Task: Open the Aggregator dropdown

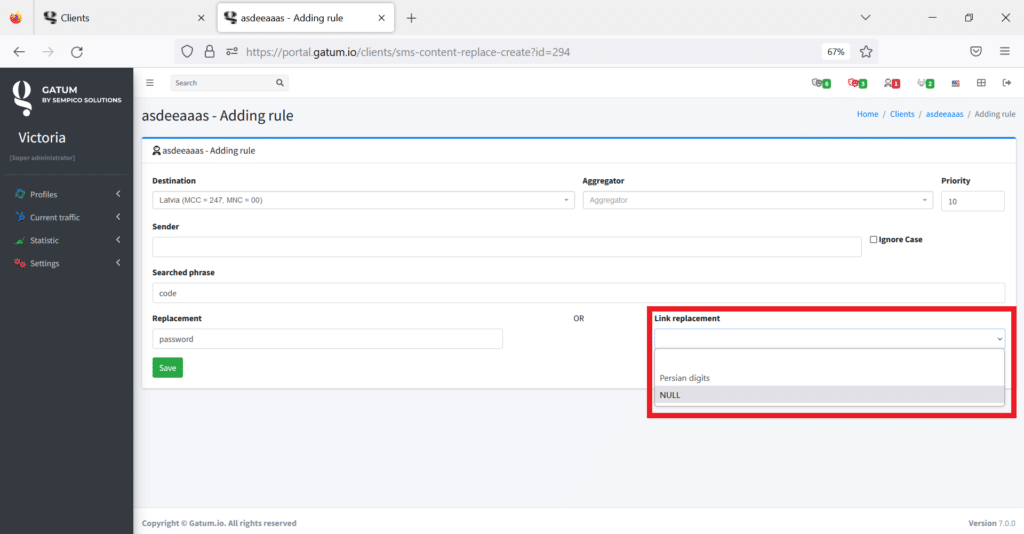Action: pyautogui.click(x=758, y=200)
